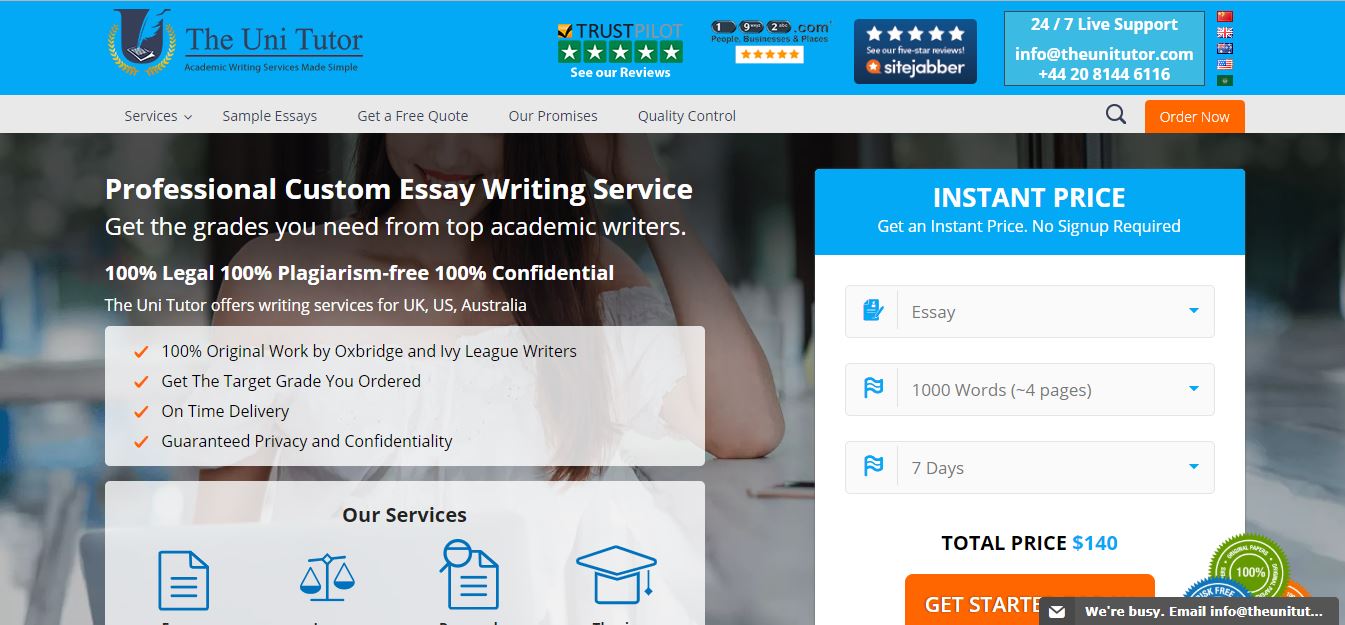Open the Research magnifier-document service icon
1345x625 pixels.
point(468,575)
